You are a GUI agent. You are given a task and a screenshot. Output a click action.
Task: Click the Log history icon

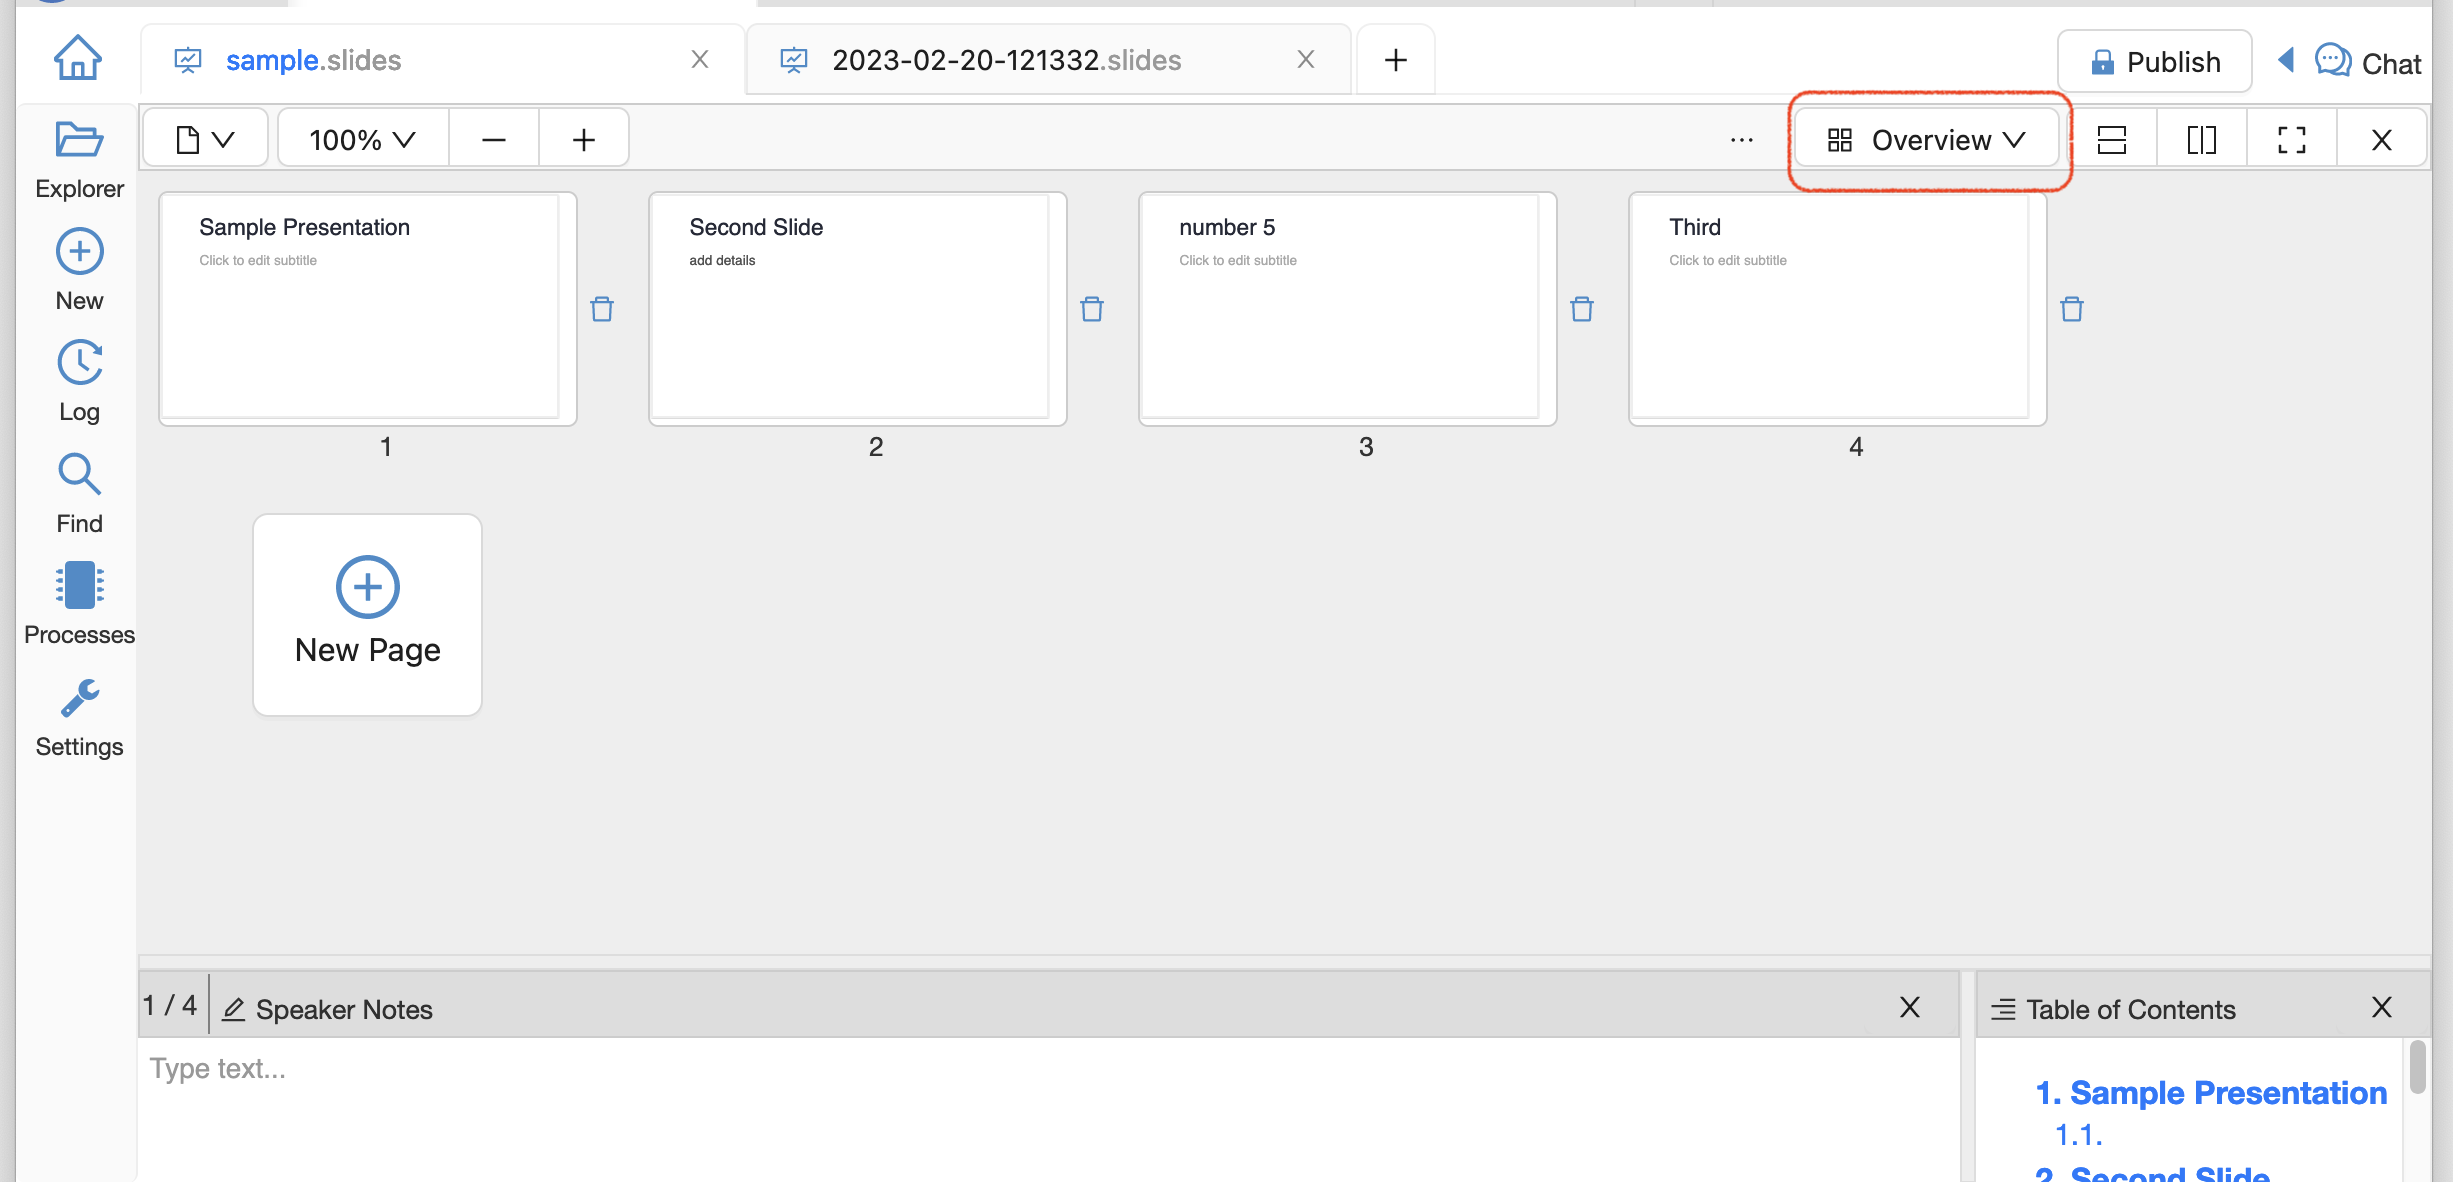tap(79, 381)
